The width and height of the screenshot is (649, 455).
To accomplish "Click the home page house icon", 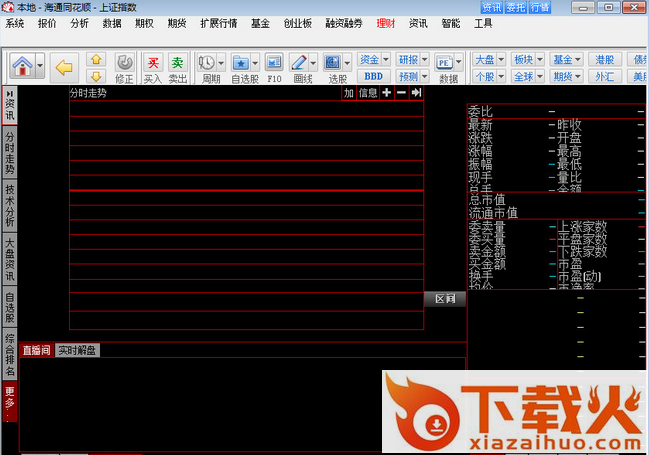I will [22, 67].
